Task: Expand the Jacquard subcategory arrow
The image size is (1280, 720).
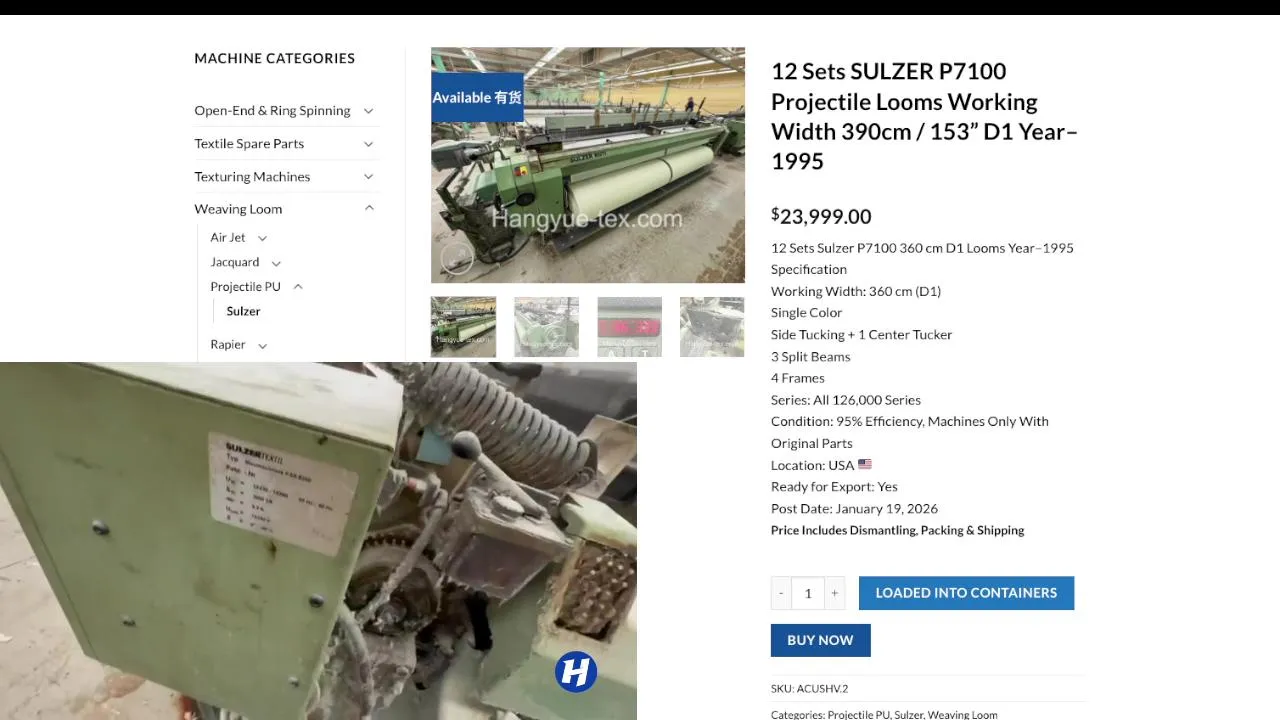Action: pos(276,263)
